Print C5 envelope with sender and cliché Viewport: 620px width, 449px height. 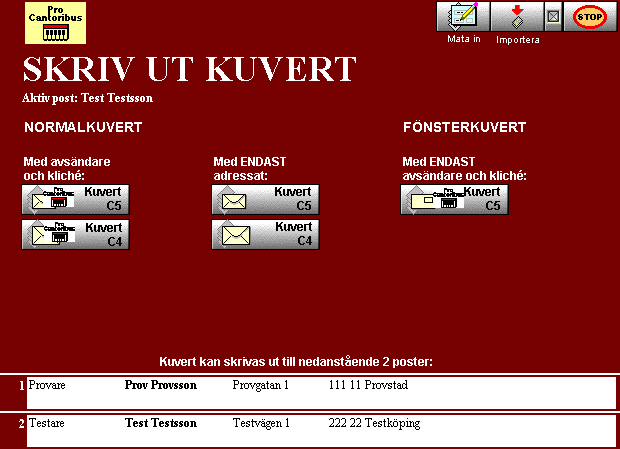(x=76, y=199)
